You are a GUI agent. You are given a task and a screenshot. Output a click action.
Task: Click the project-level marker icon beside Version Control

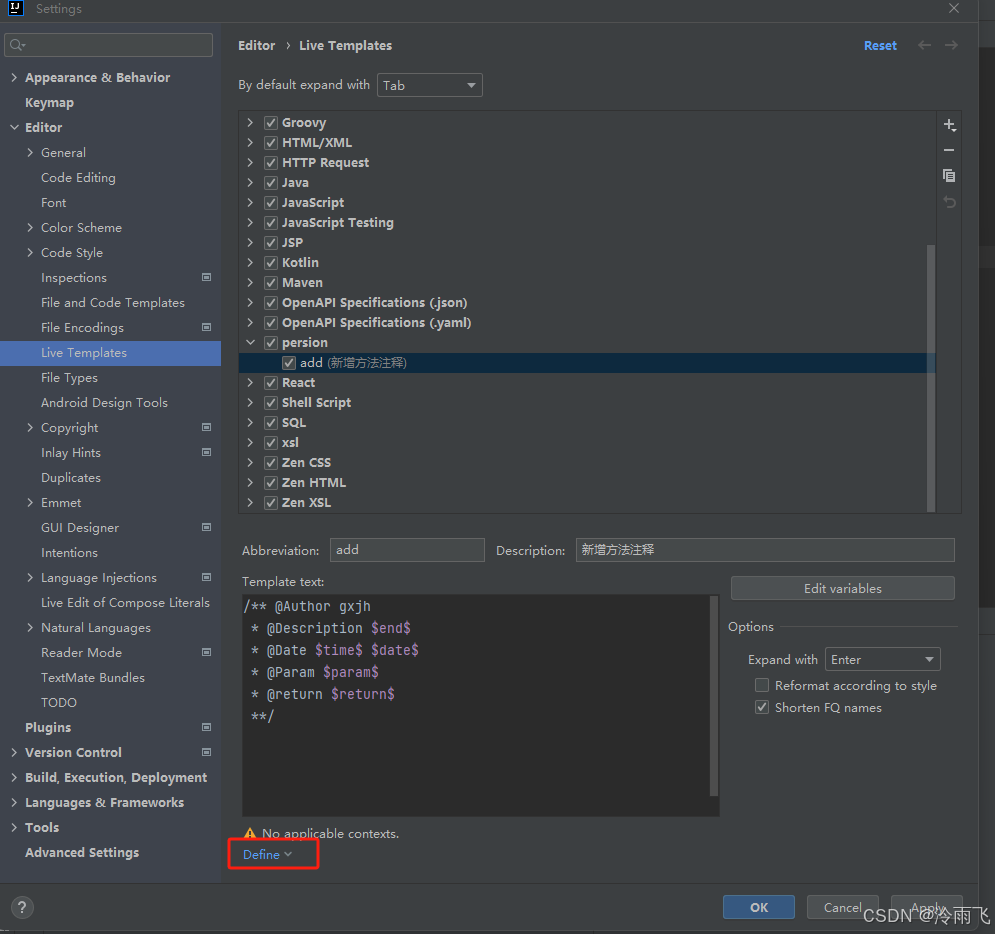(206, 753)
